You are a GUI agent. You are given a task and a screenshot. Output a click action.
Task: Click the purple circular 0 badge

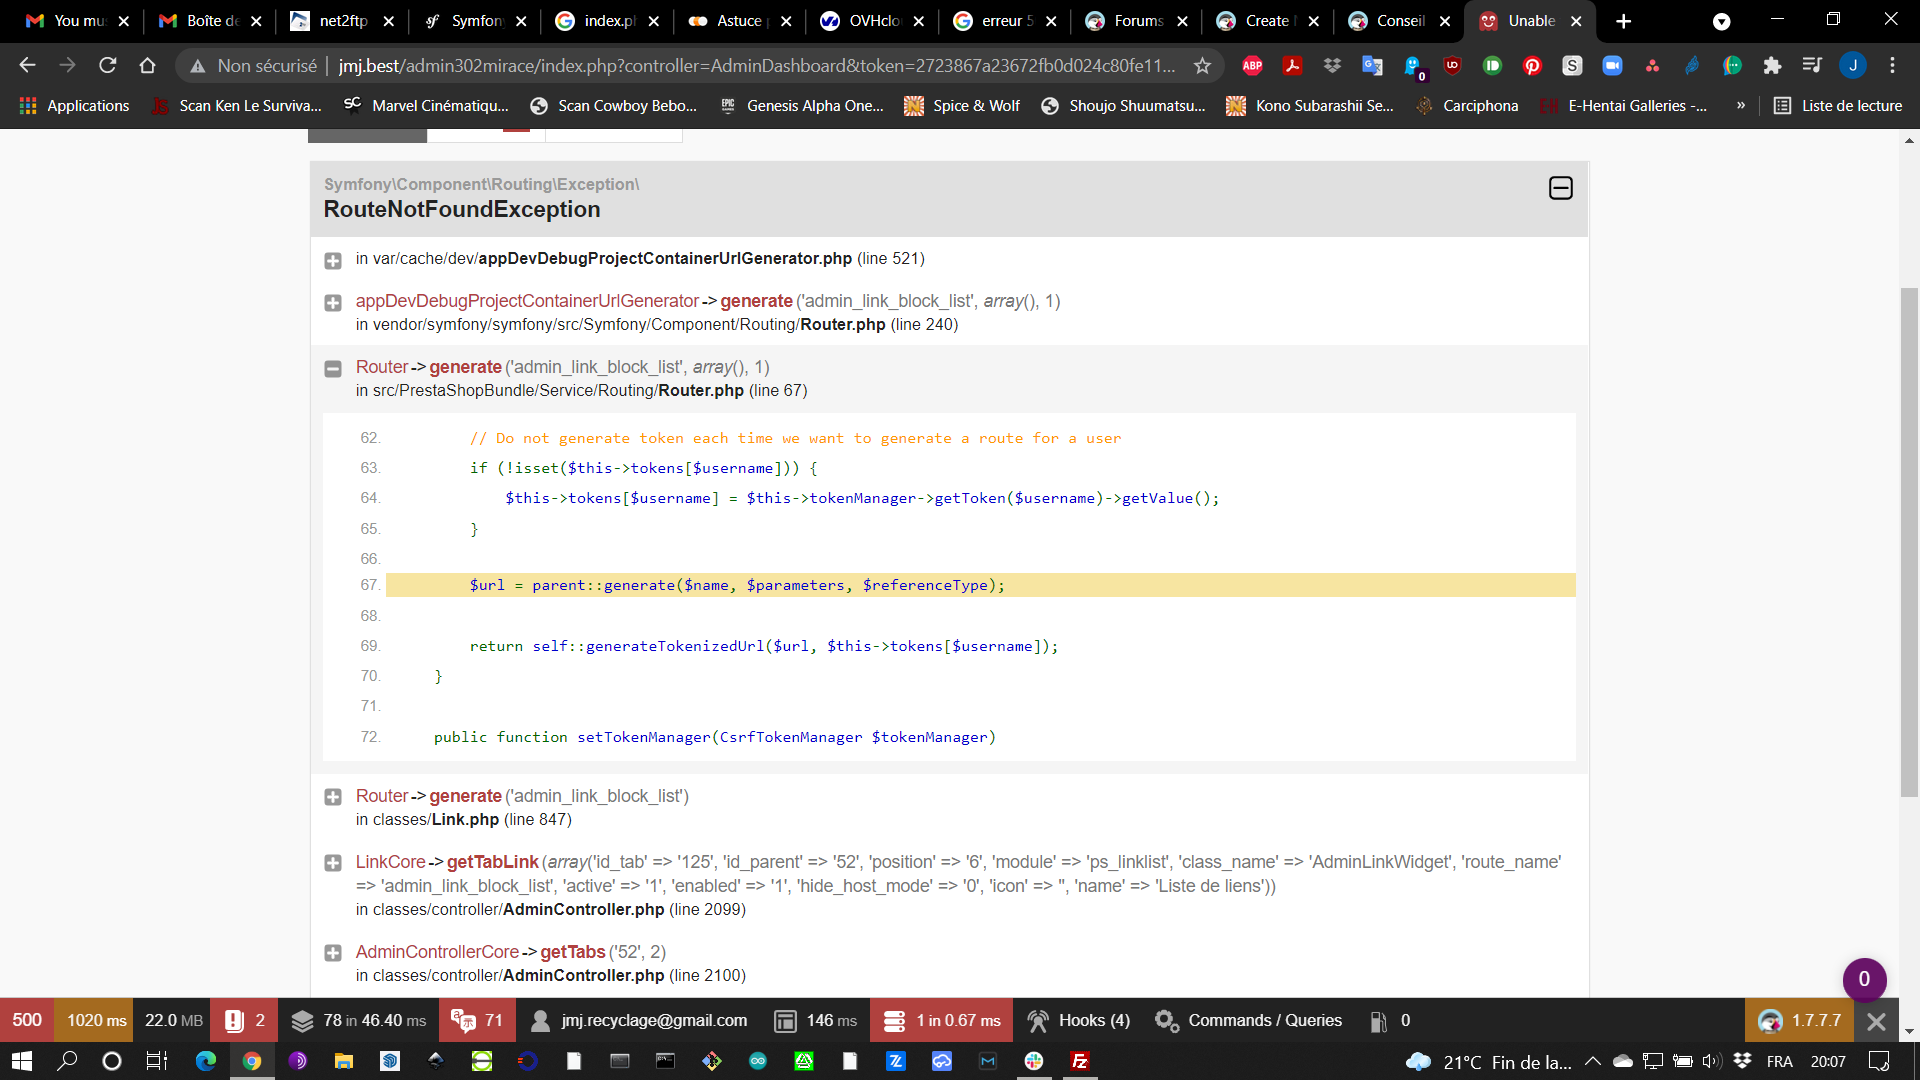[1864, 979]
